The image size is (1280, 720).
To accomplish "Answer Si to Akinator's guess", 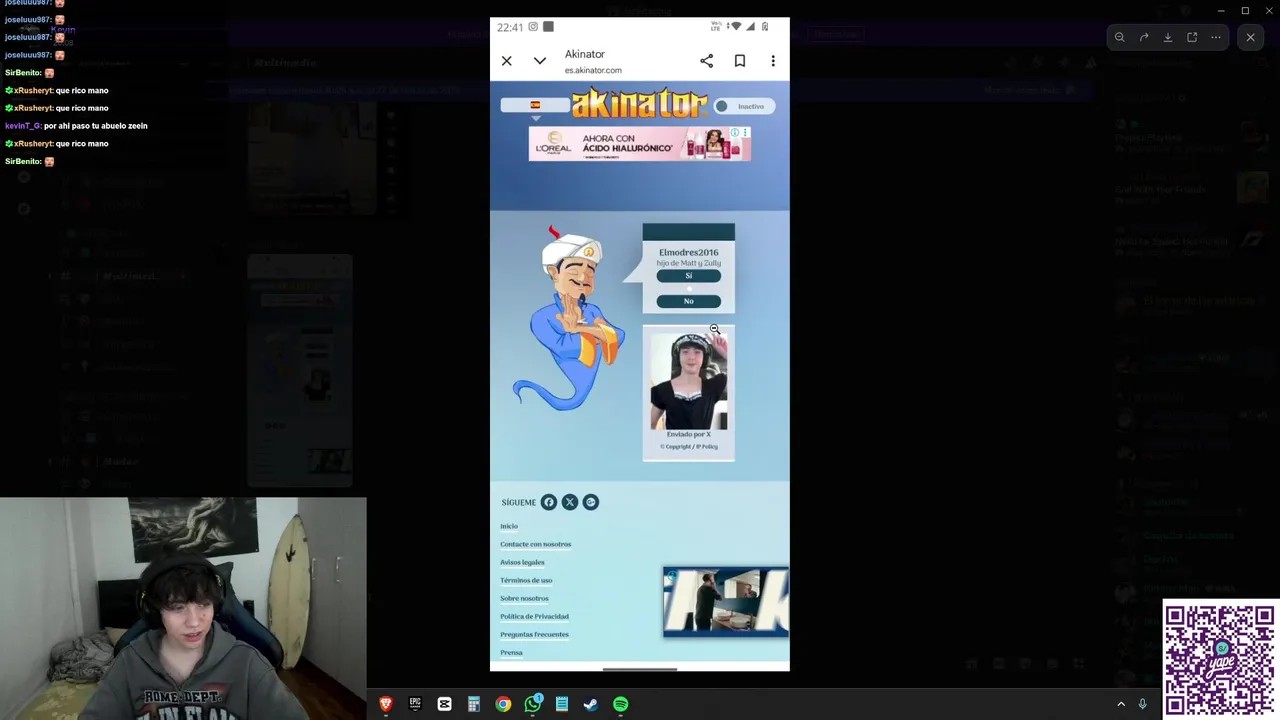I will [688, 276].
